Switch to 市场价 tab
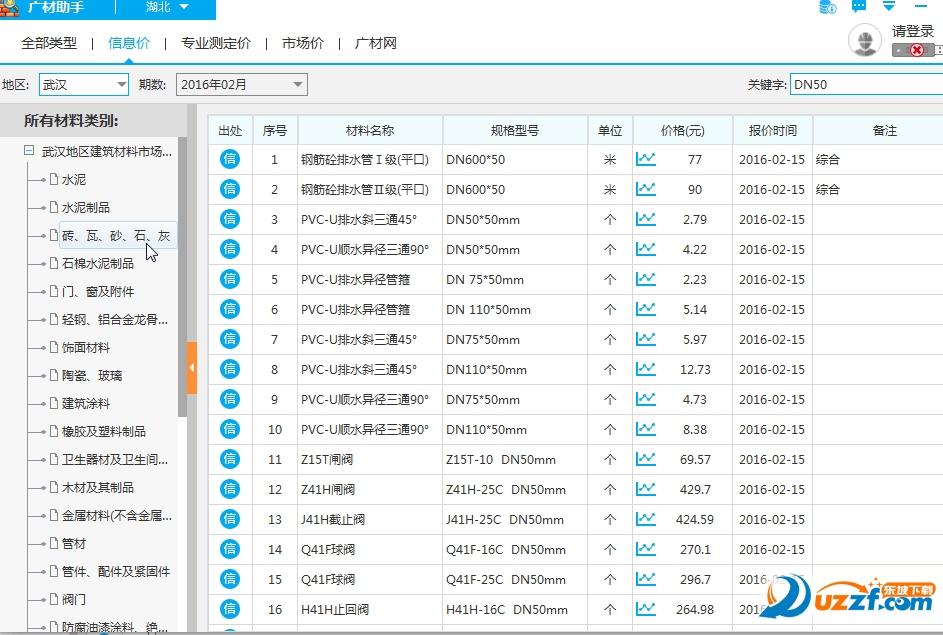This screenshot has width=943, height=635. (x=303, y=43)
